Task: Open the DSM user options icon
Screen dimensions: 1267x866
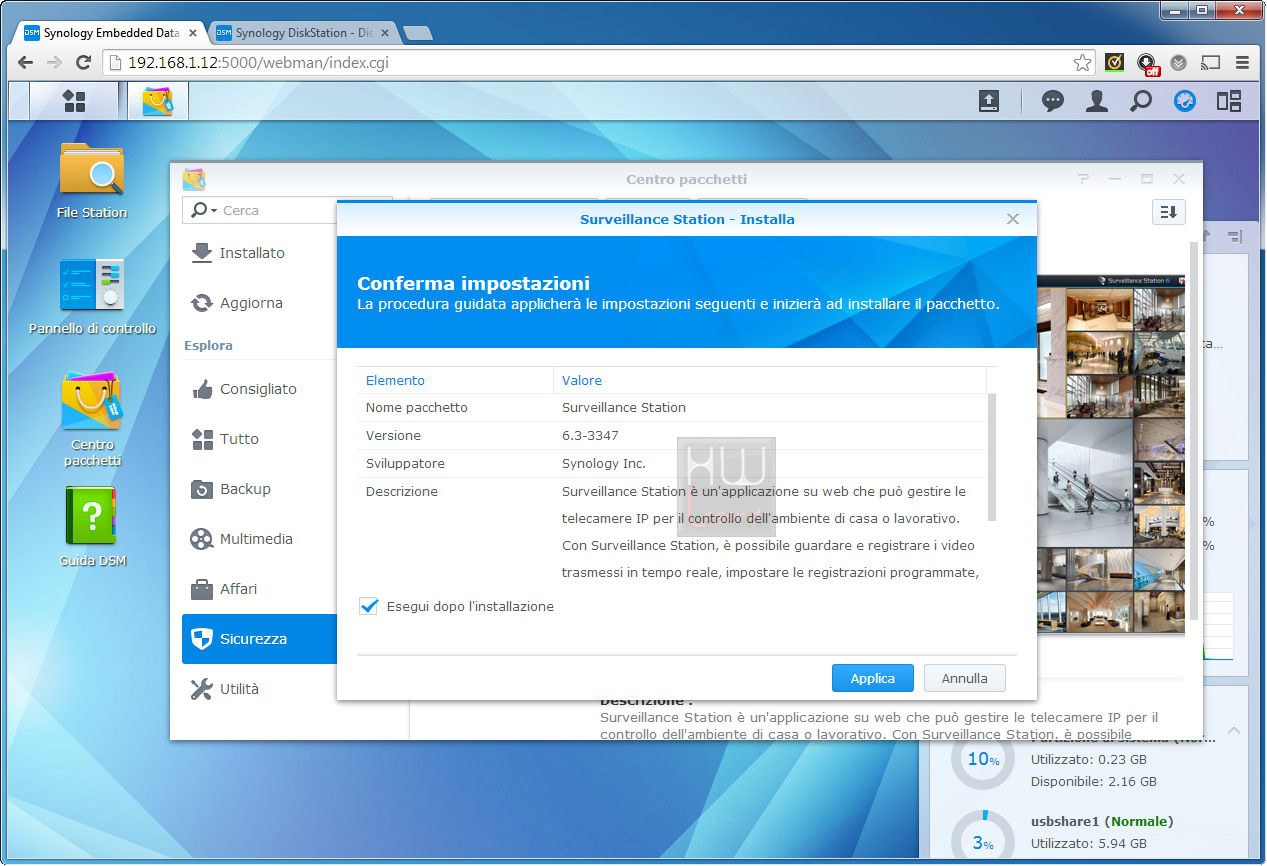Action: (x=1097, y=101)
